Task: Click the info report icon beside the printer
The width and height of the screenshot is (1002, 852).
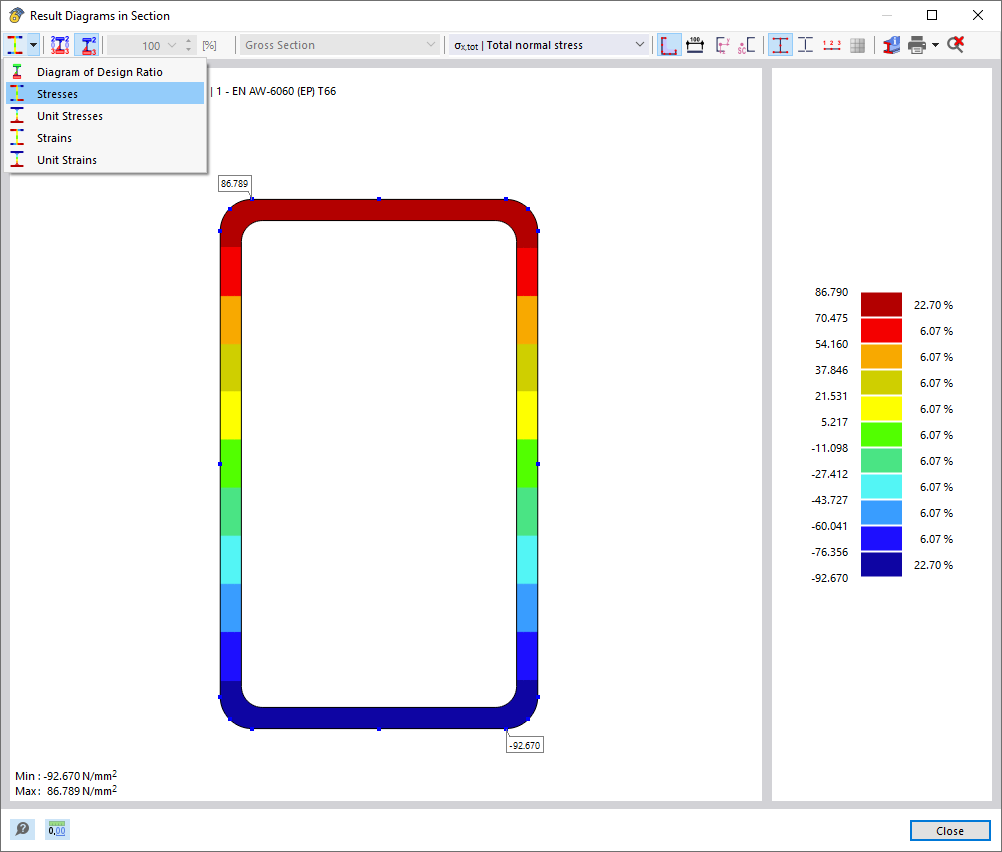Action: (x=890, y=44)
